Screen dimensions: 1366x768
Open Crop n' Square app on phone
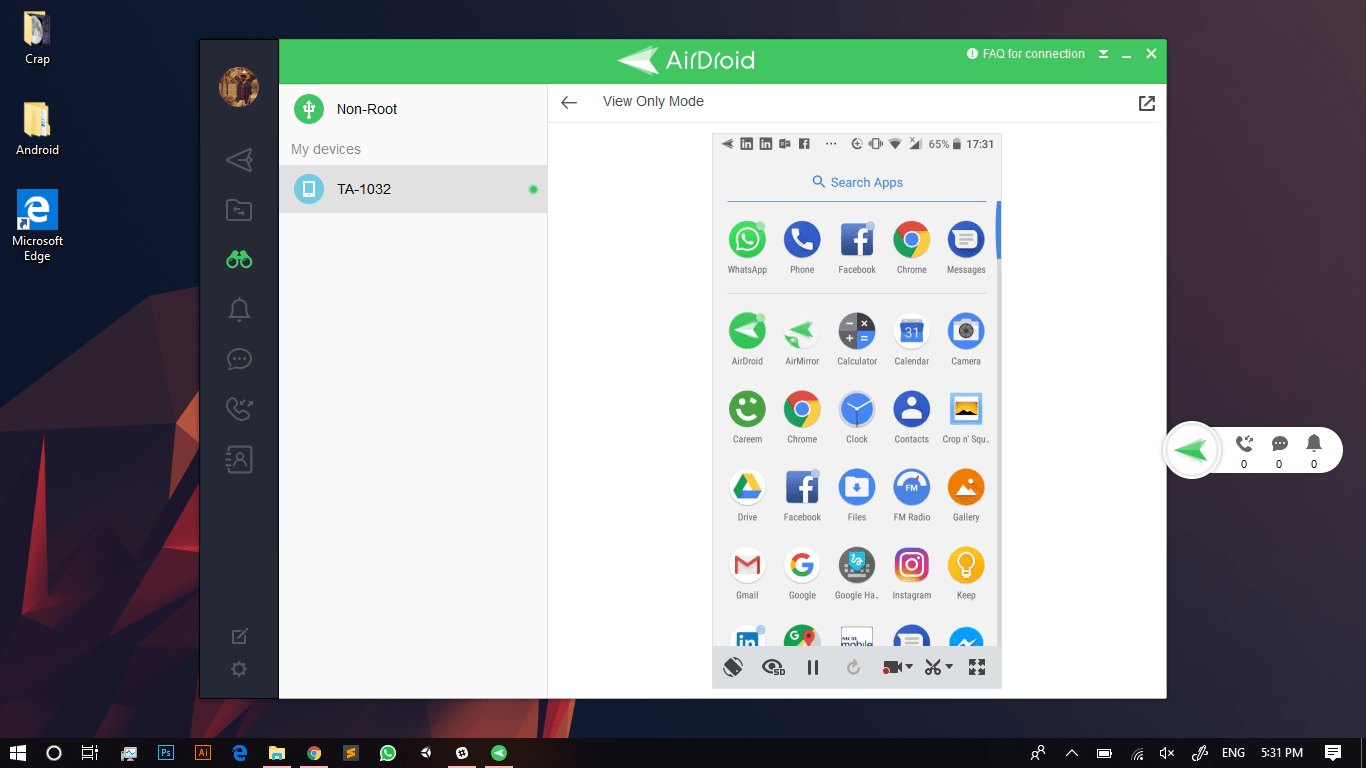[x=966, y=417]
